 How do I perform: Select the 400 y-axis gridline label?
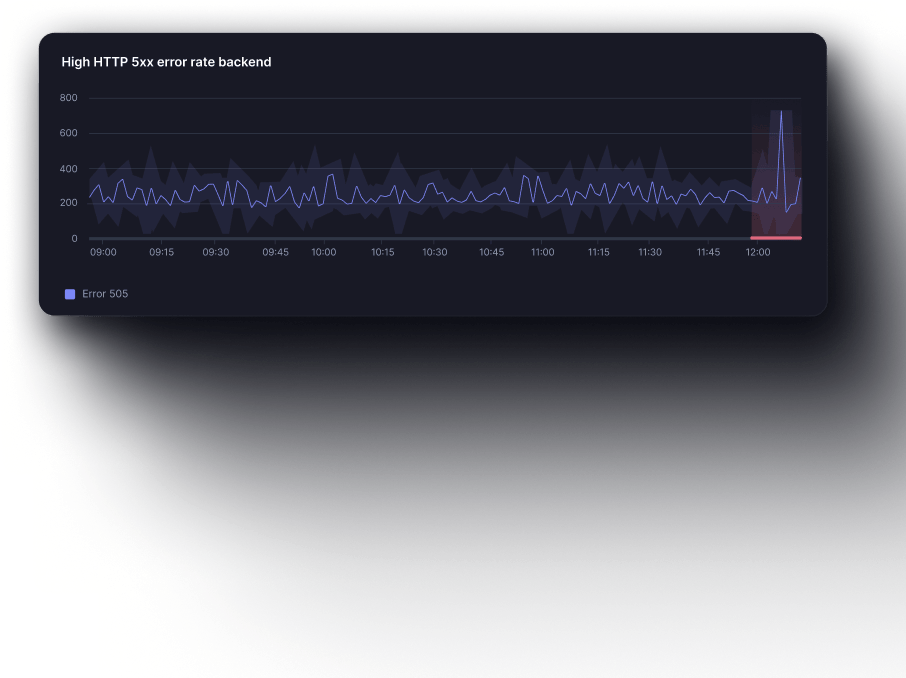(x=68, y=168)
